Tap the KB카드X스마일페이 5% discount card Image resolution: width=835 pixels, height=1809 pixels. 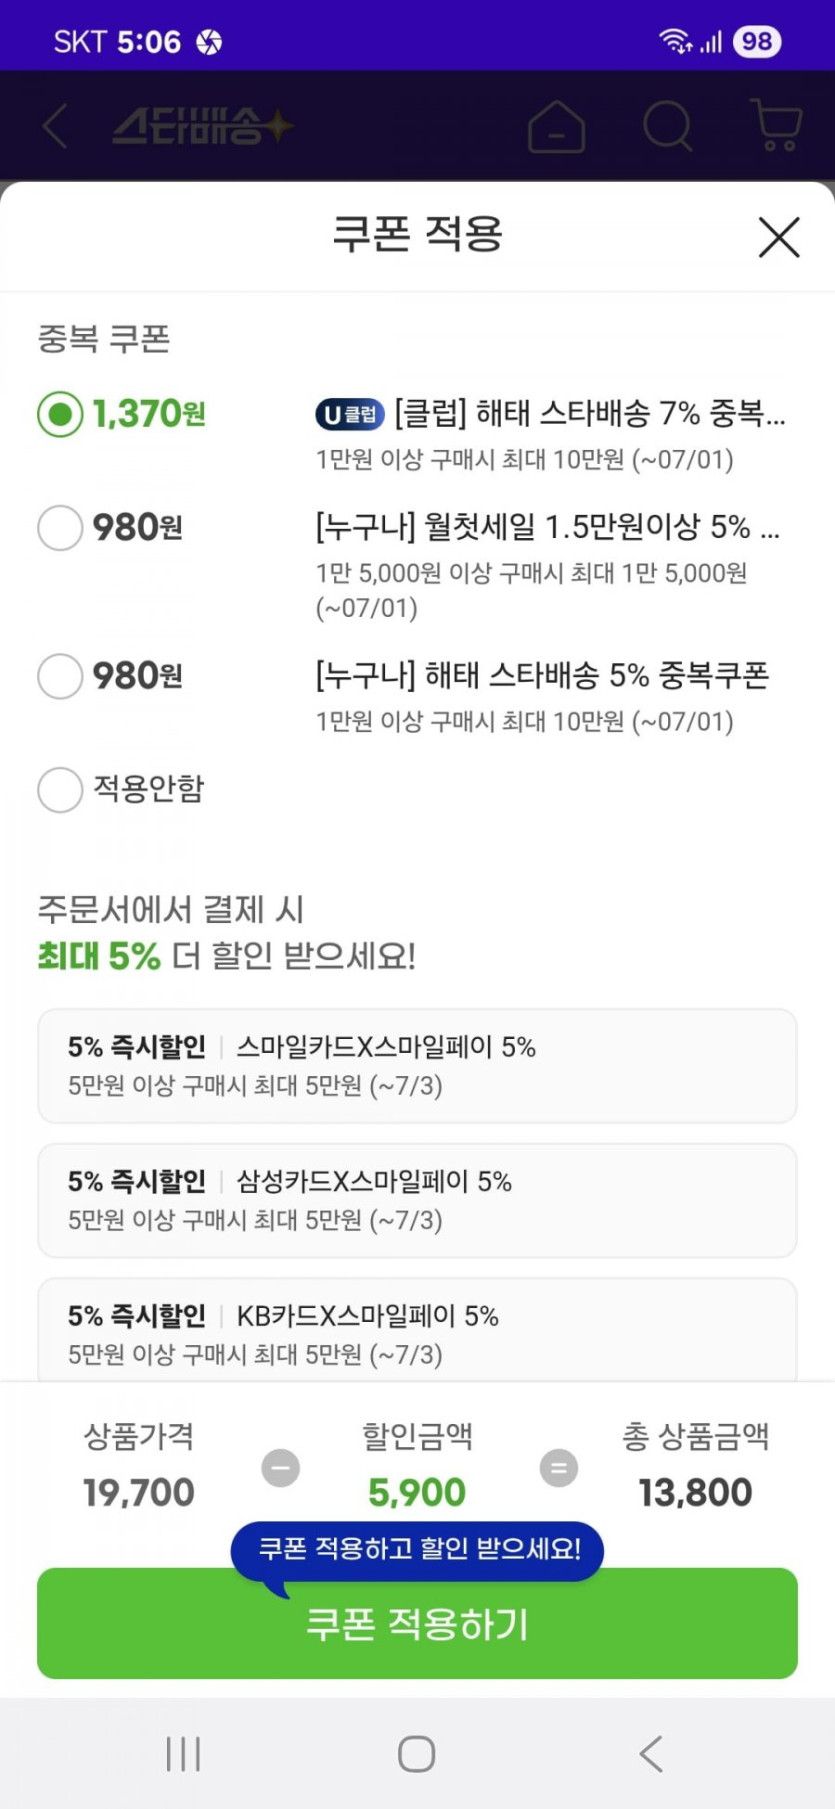[x=417, y=1332]
